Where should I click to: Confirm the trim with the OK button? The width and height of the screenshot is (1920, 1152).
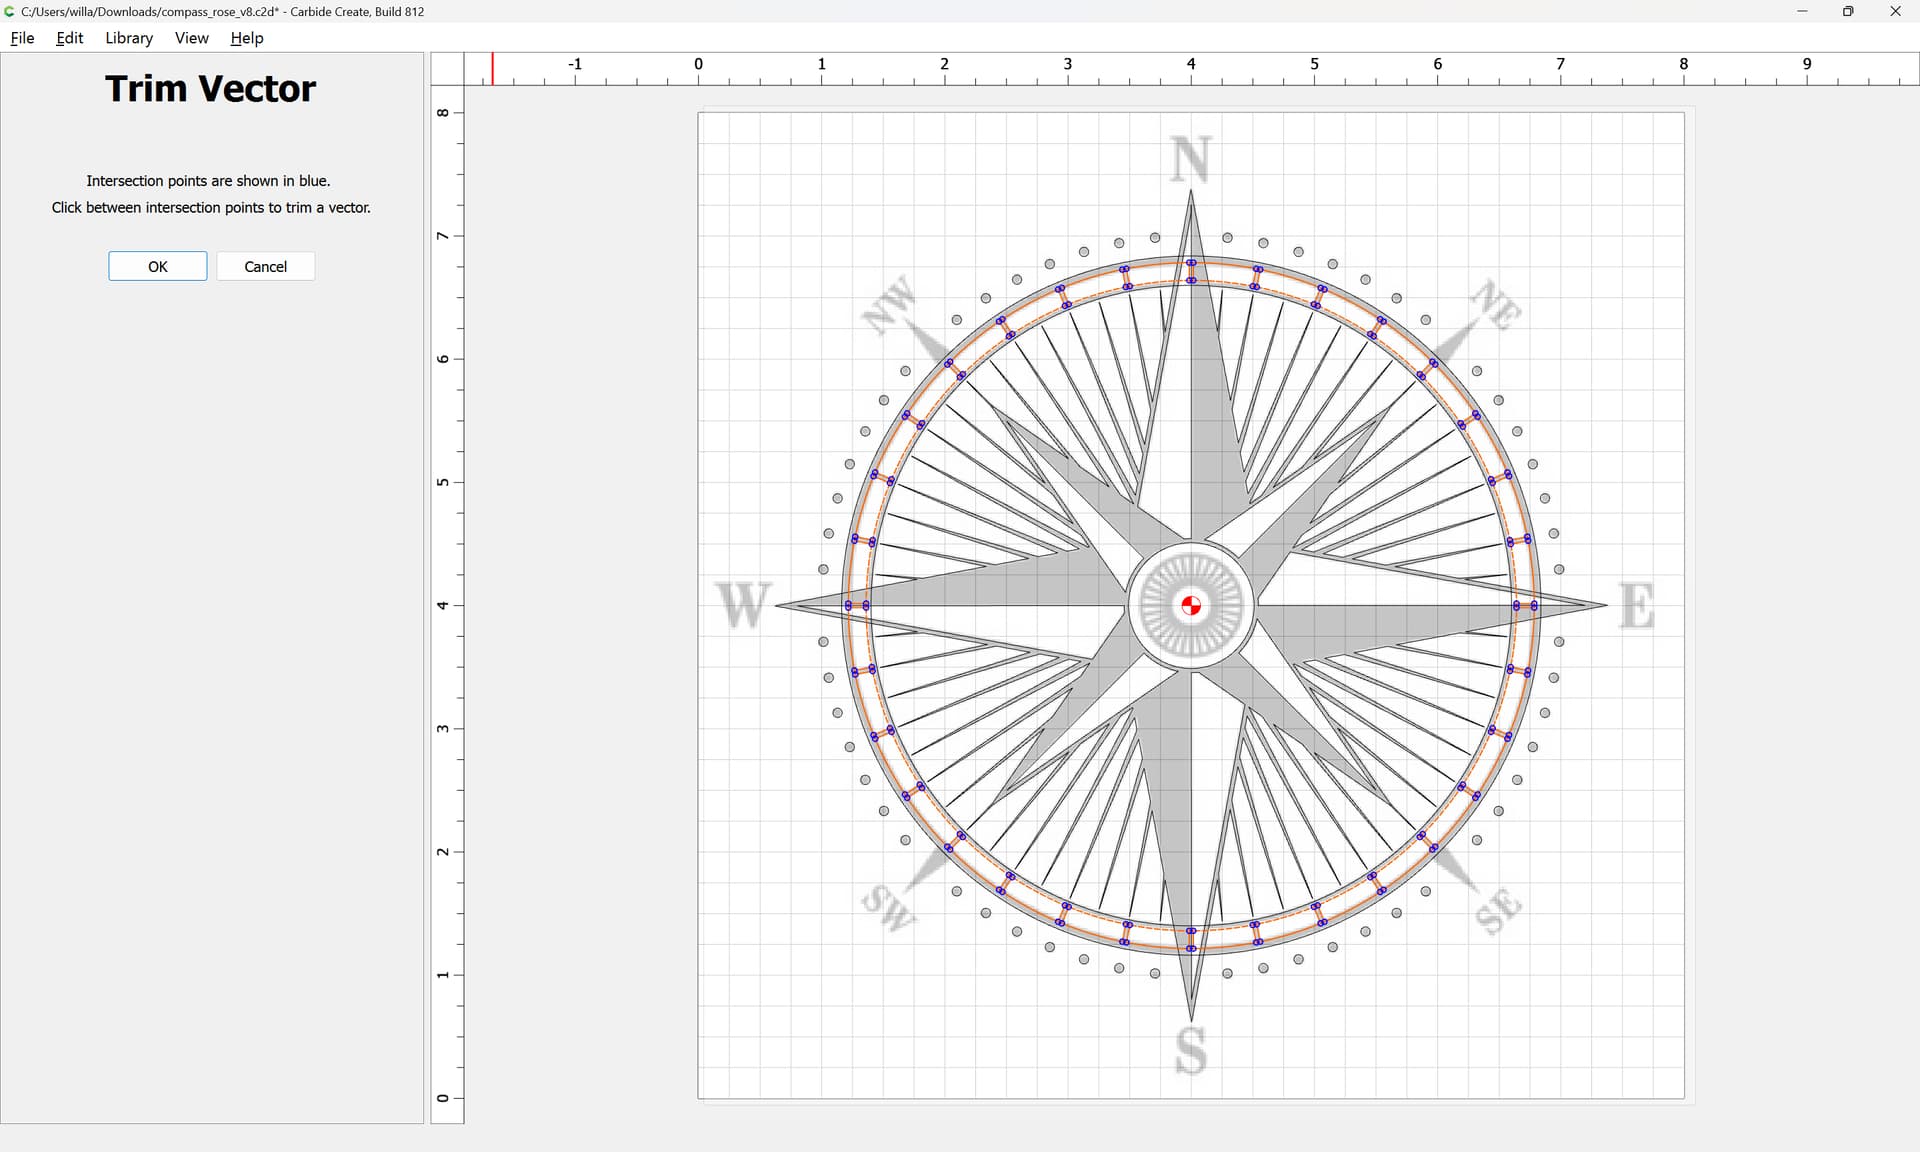[x=158, y=266]
